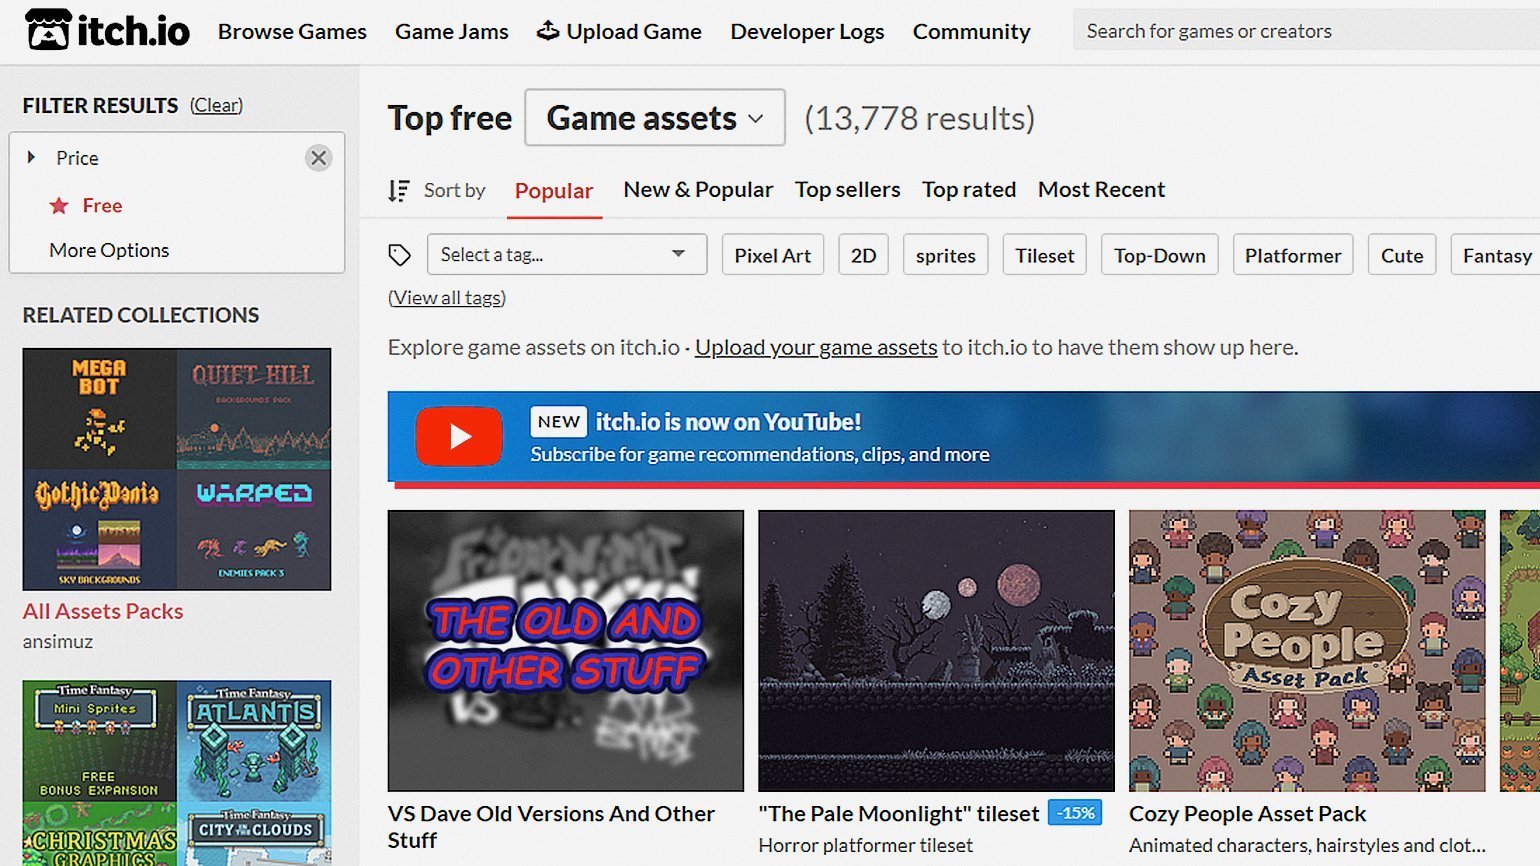Click the sort order icon beside Sort by
The image size is (1540, 866).
click(399, 190)
